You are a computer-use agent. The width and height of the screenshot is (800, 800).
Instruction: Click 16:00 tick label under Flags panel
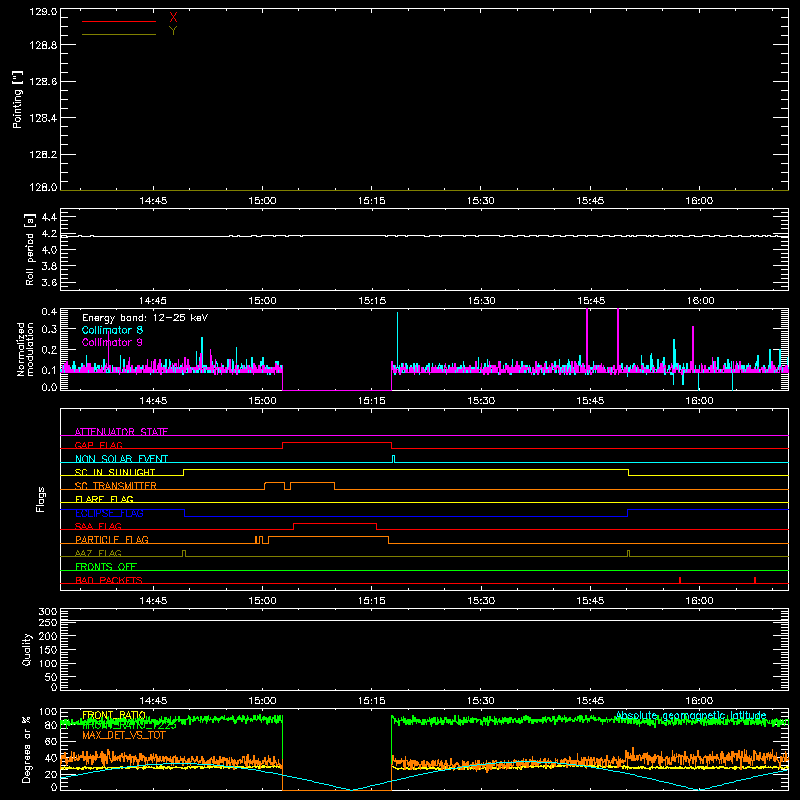pos(699,601)
